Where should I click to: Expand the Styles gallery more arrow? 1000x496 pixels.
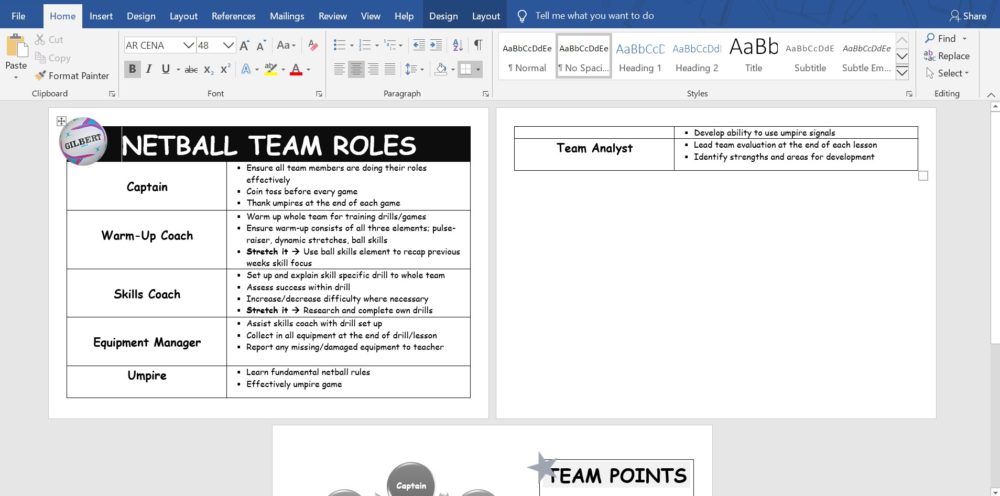[902, 73]
